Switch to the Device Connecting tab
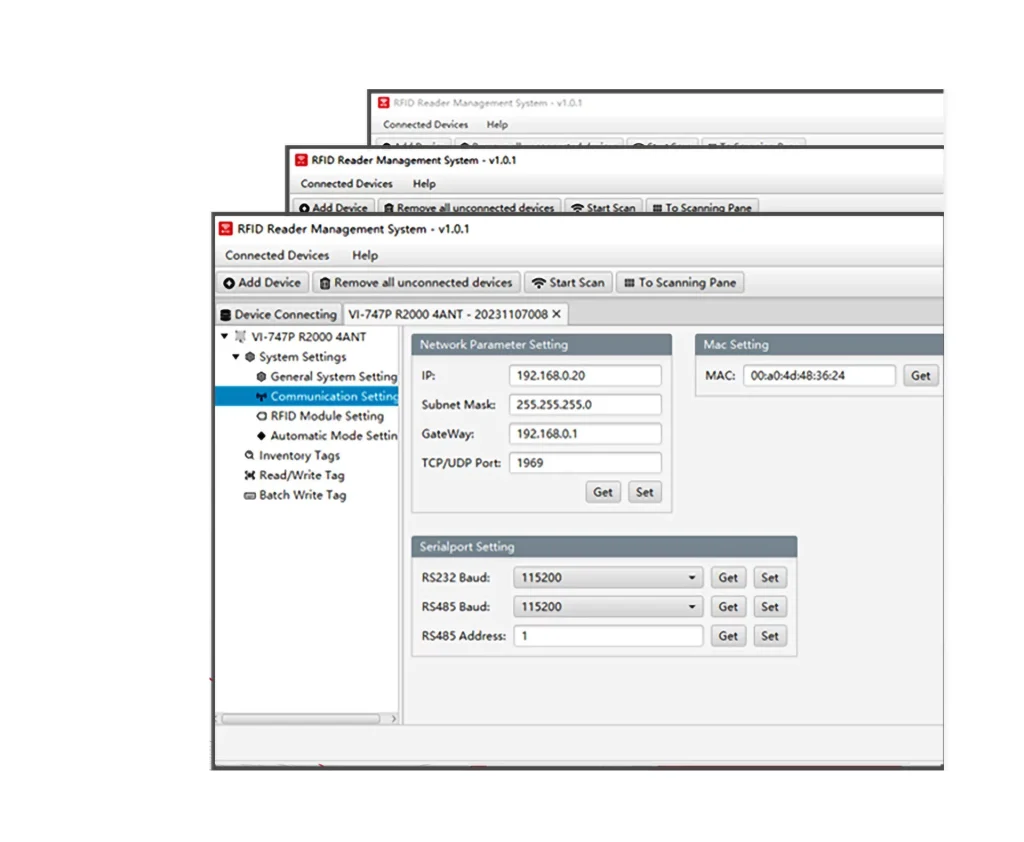This screenshot has height=842, width=1024. (277, 314)
